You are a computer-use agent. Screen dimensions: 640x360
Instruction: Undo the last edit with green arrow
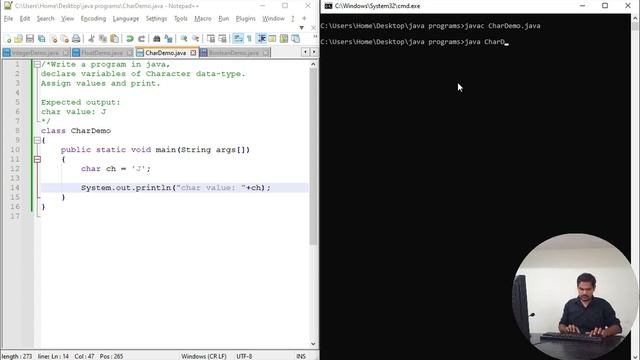(130, 39)
